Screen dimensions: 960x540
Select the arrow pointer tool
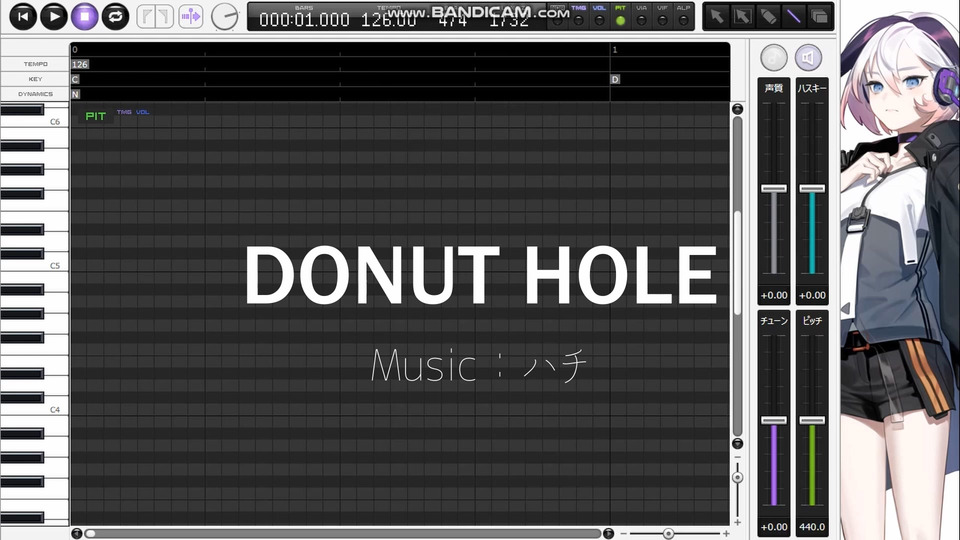tap(717, 17)
